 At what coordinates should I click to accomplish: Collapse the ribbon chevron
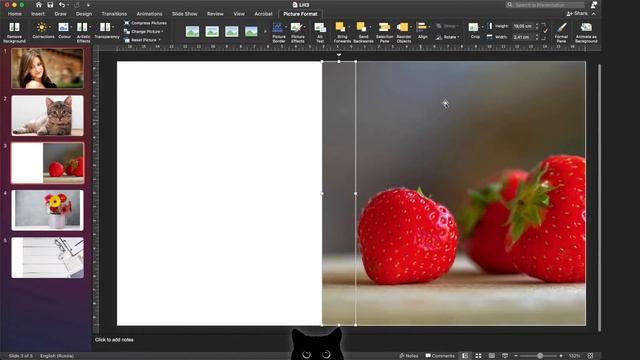(x=594, y=13)
